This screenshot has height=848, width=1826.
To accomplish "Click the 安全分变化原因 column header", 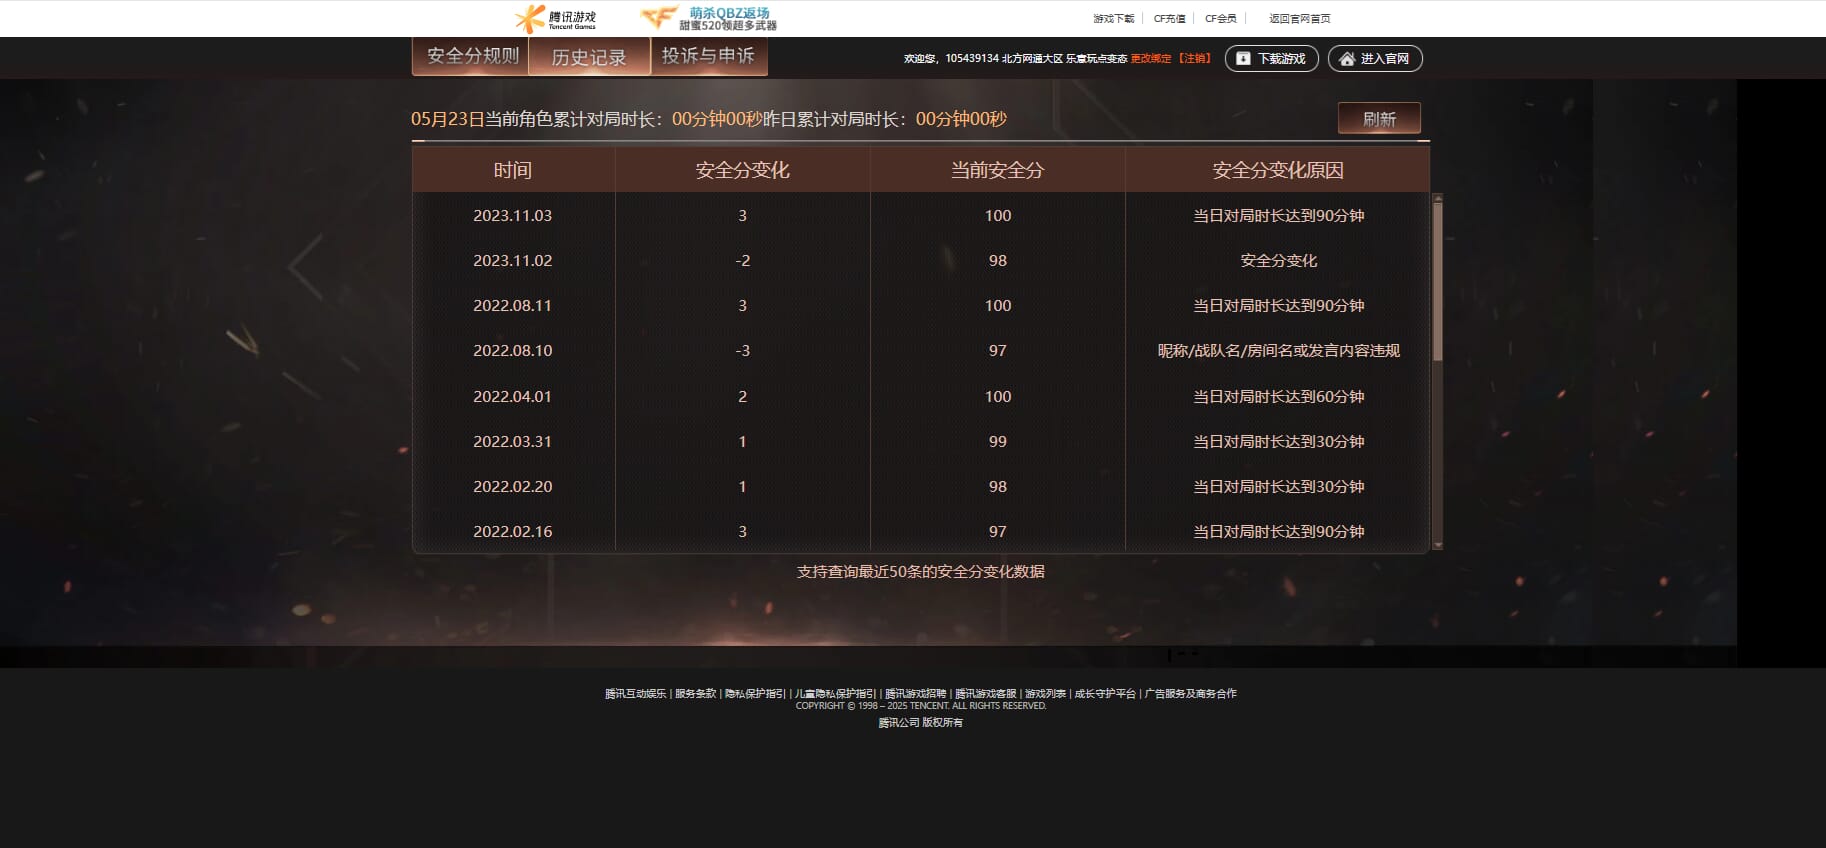I will coord(1278,170).
